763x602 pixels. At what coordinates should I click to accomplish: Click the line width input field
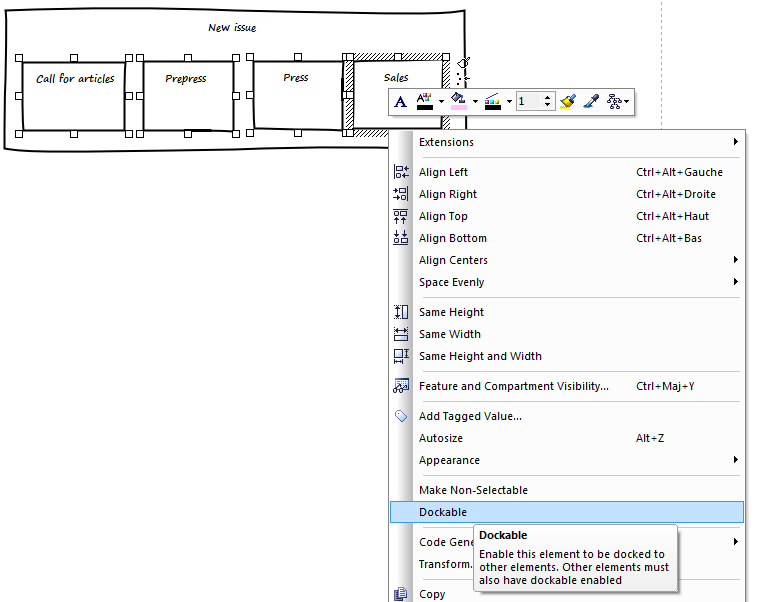(x=528, y=101)
